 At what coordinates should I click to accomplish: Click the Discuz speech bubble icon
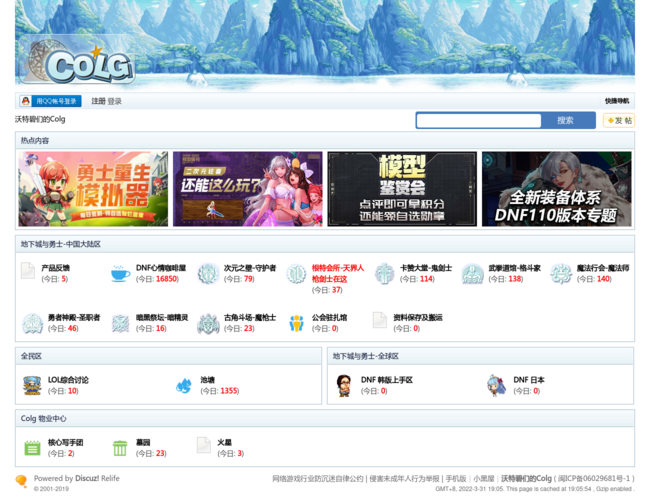click(x=22, y=481)
